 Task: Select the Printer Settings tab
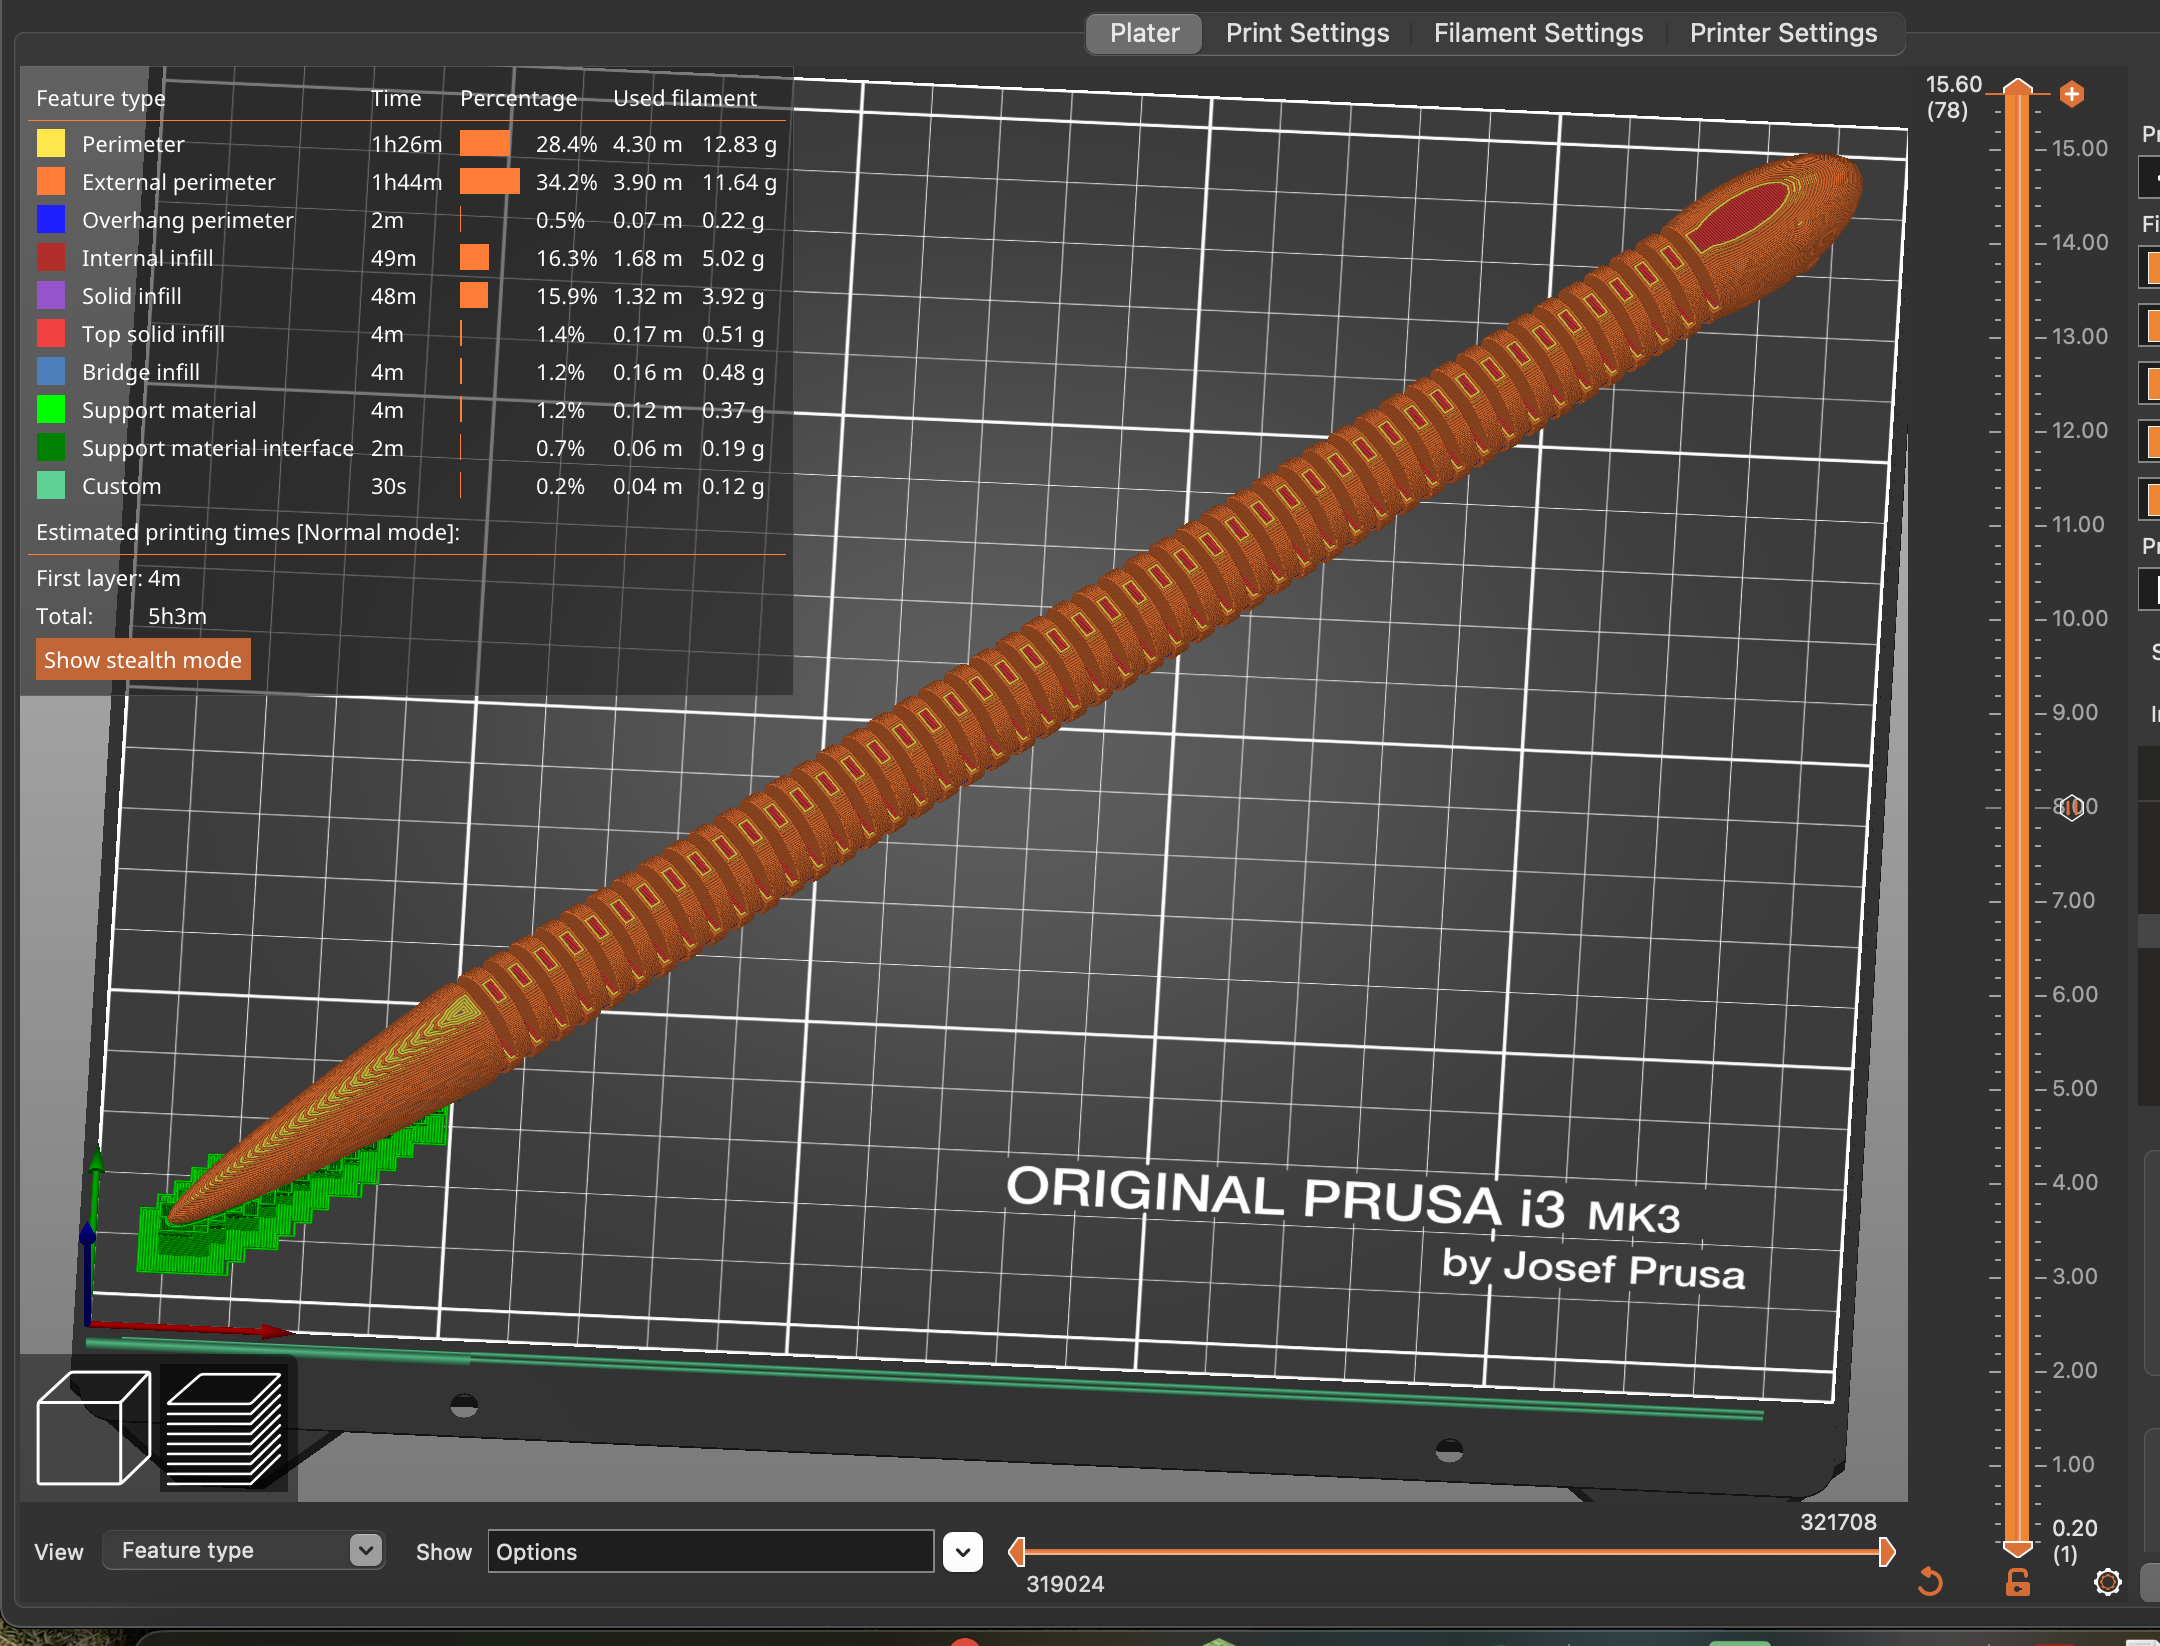point(1783,32)
